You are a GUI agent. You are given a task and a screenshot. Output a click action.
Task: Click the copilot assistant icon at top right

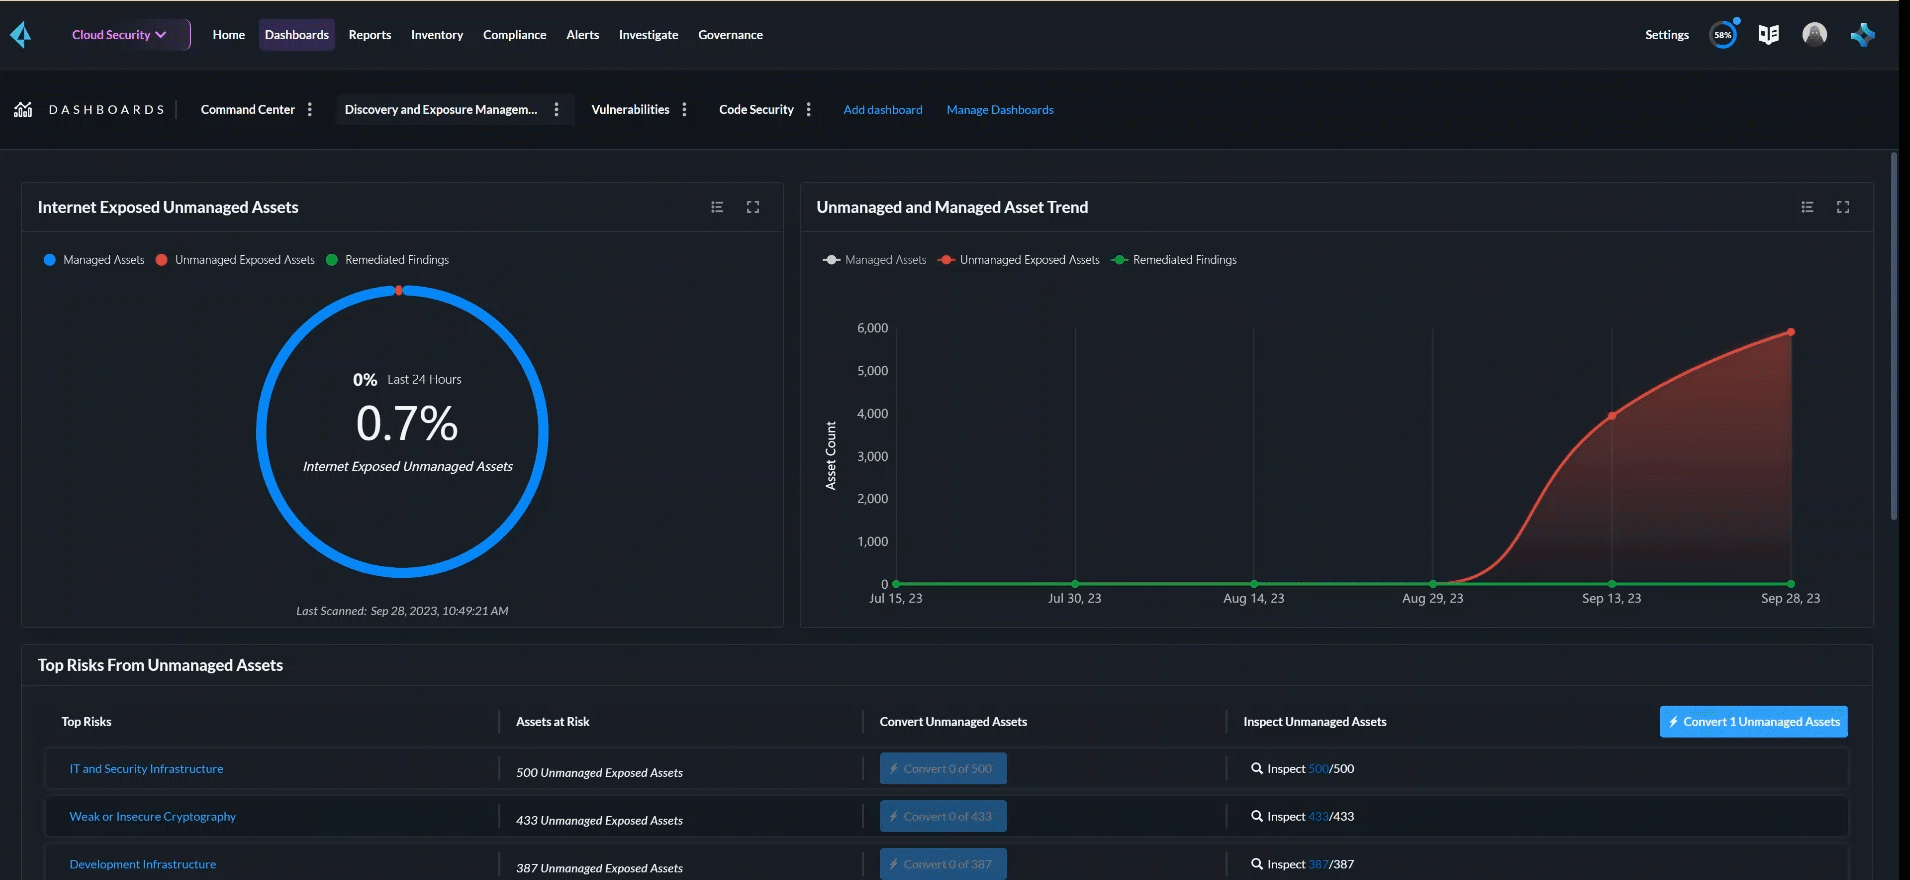pos(1863,35)
